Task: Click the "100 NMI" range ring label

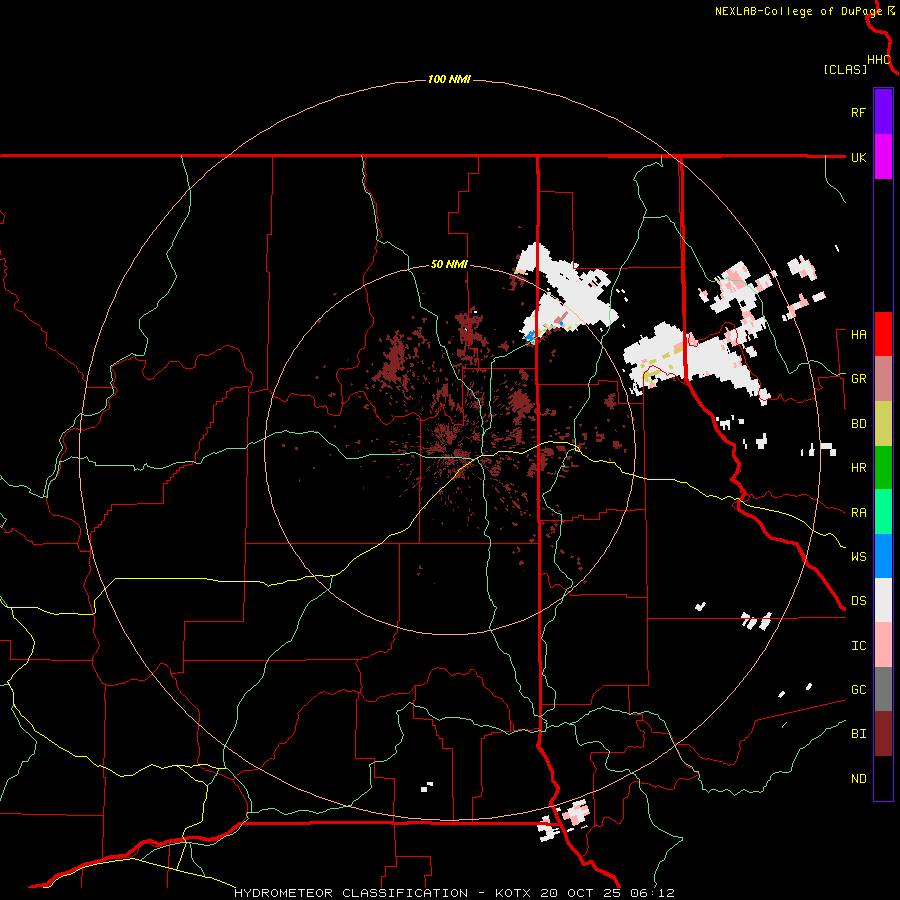Action: click(449, 79)
